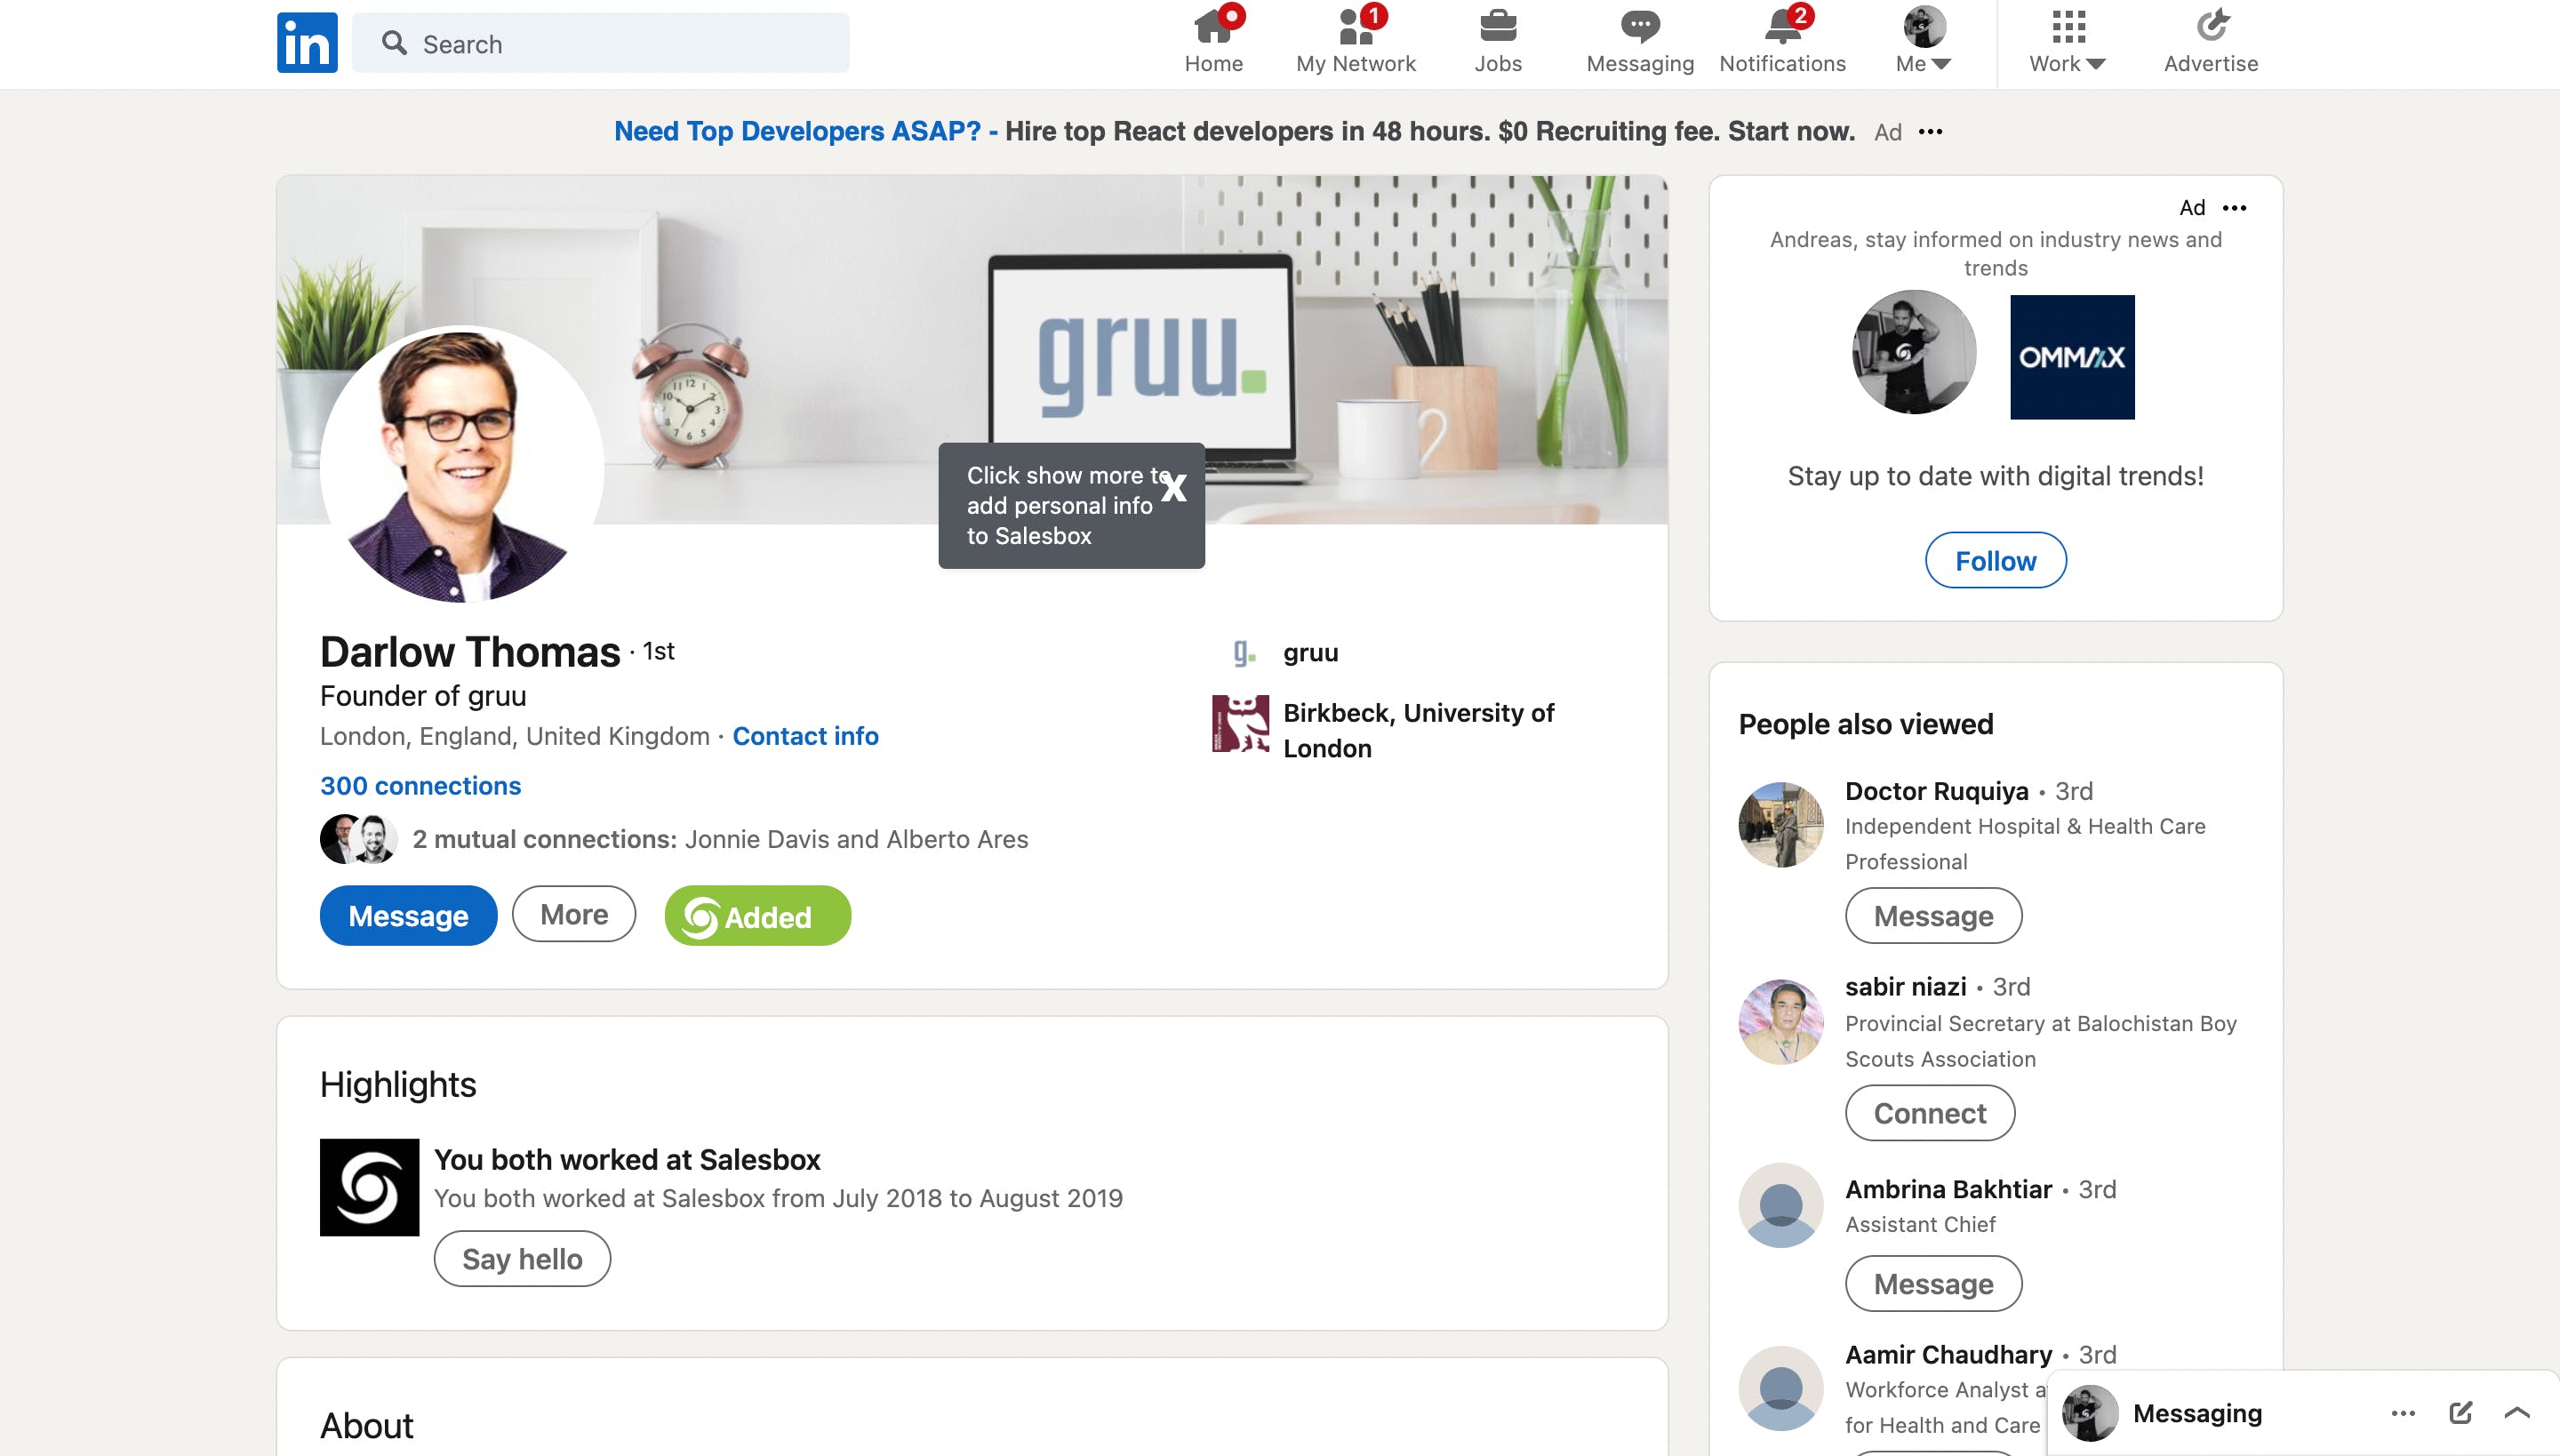The height and width of the screenshot is (1456, 2560).
Task: Expand the Work apps dropdown
Action: click(2068, 42)
